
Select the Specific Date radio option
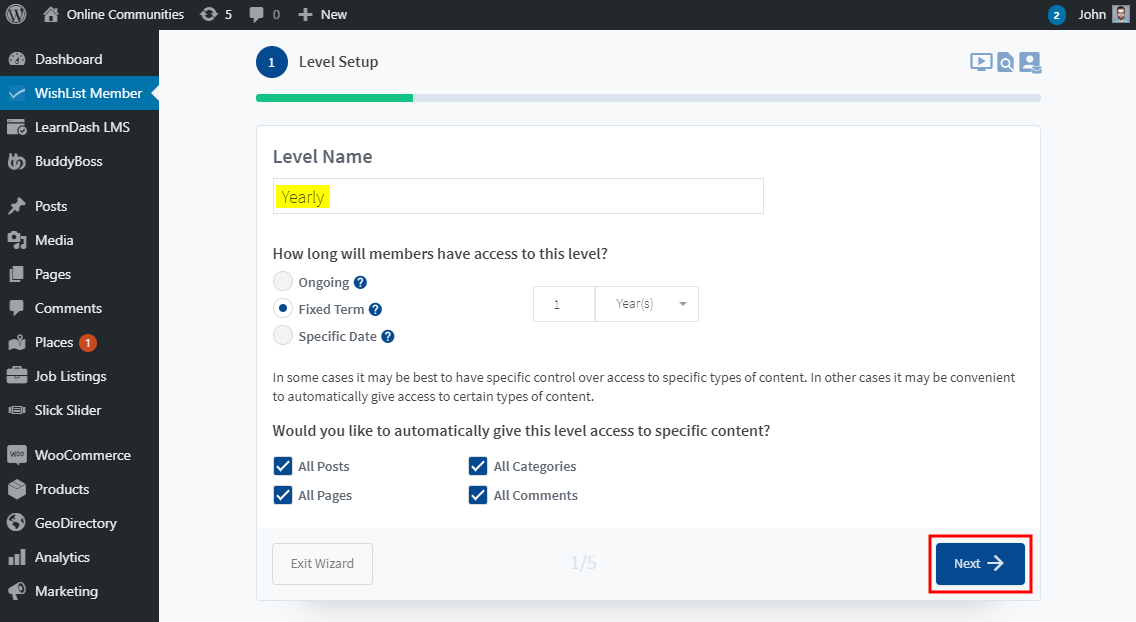(x=283, y=336)
